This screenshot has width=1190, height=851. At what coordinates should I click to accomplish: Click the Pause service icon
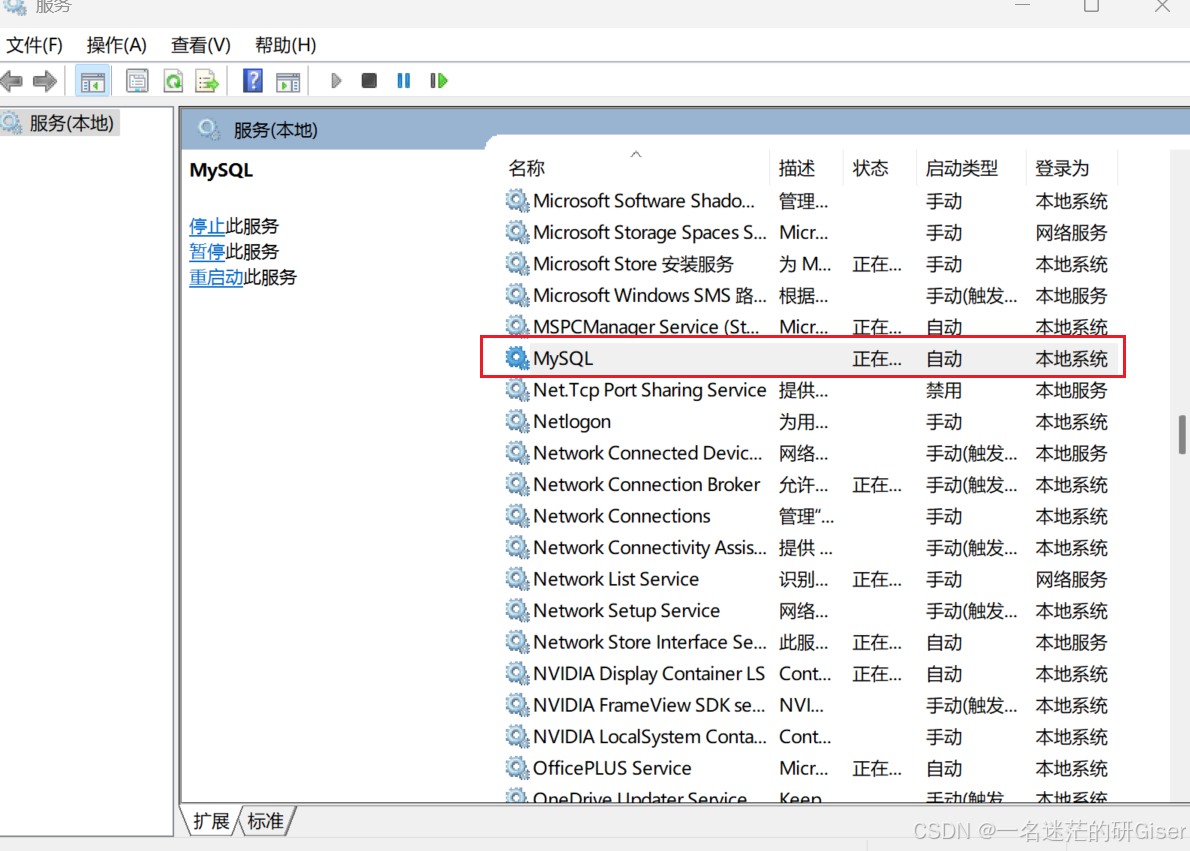[x=404, y=80]
